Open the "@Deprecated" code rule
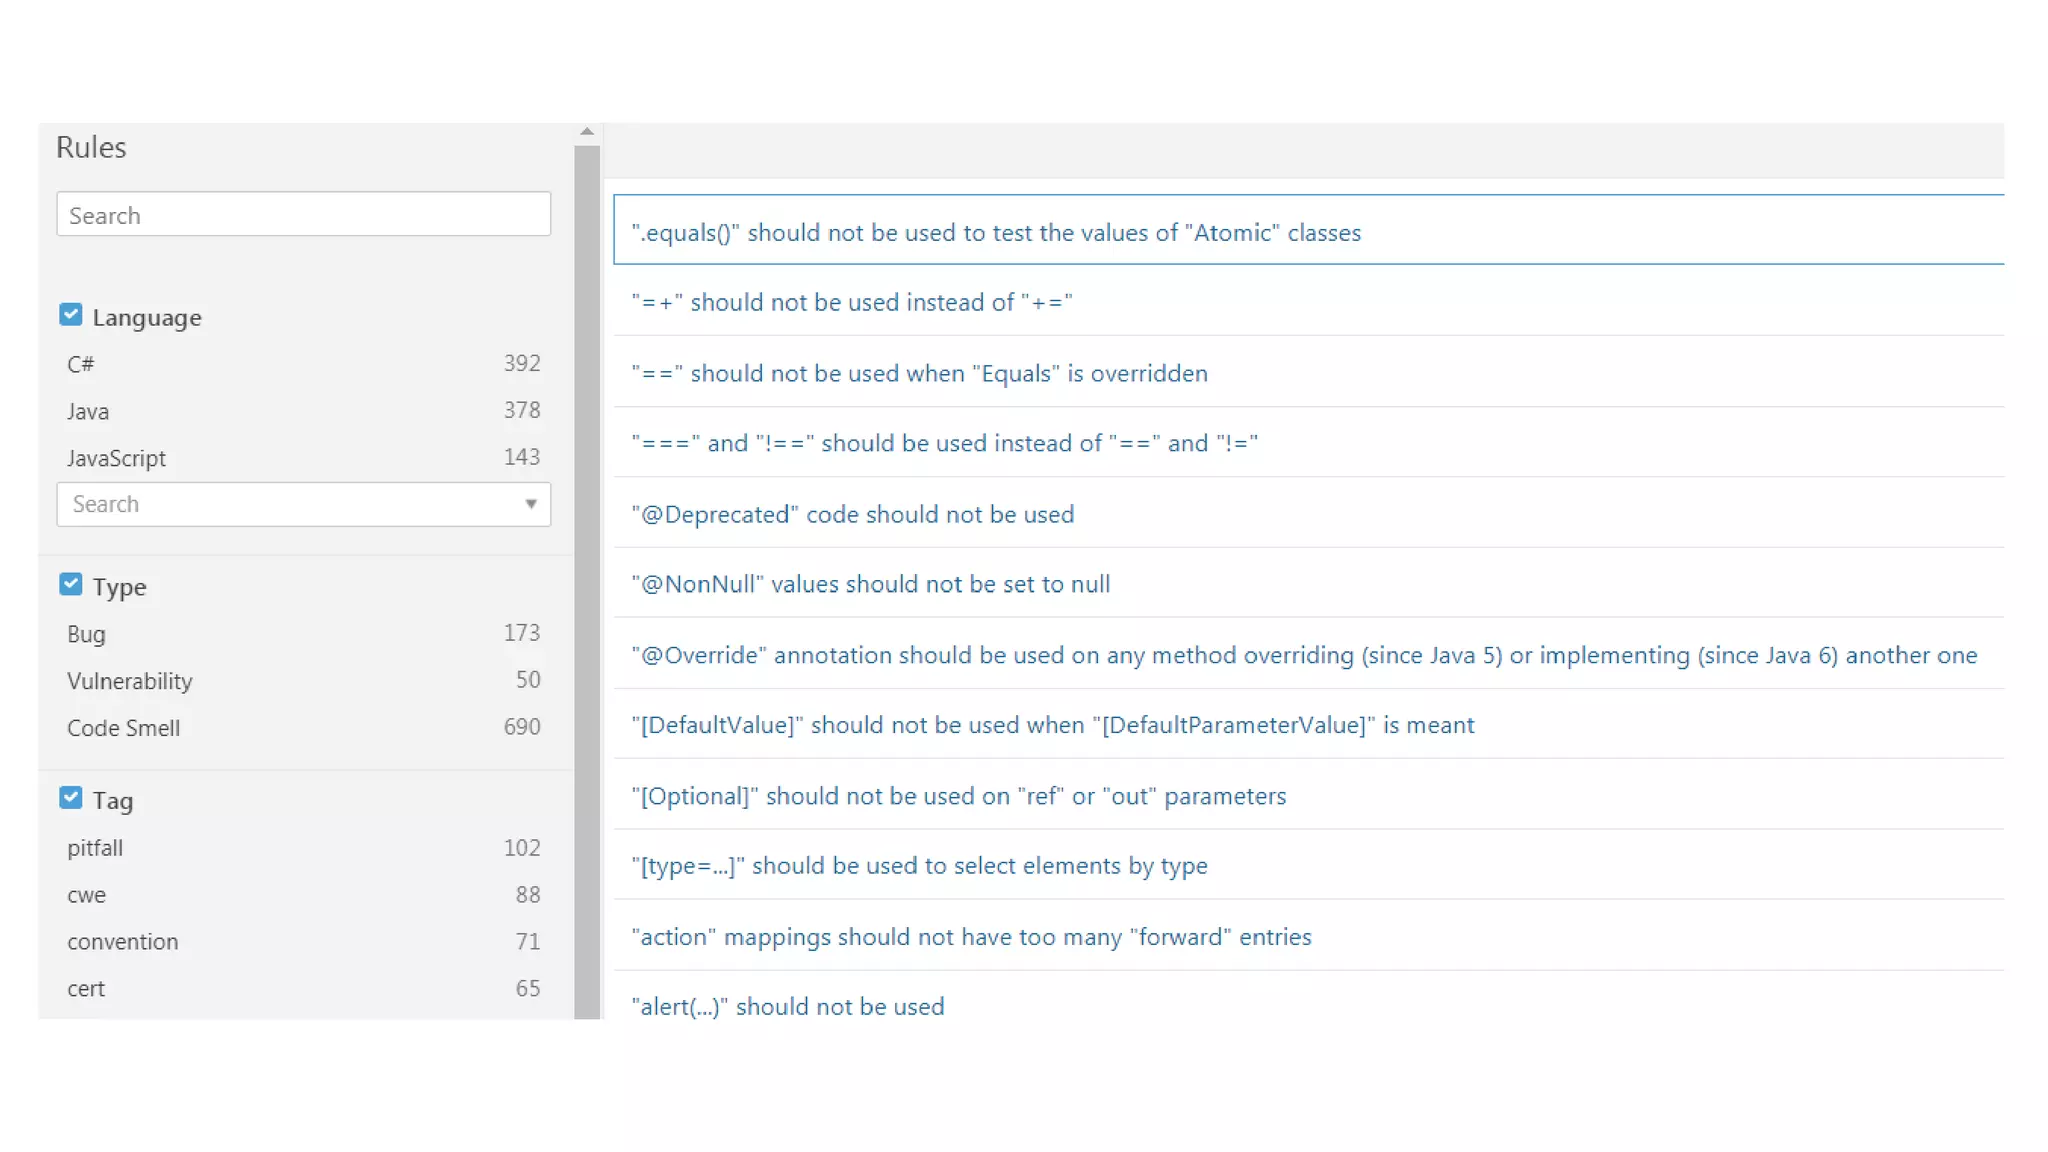Viewport: 2048px width, 1152px height. pos(852,515)
